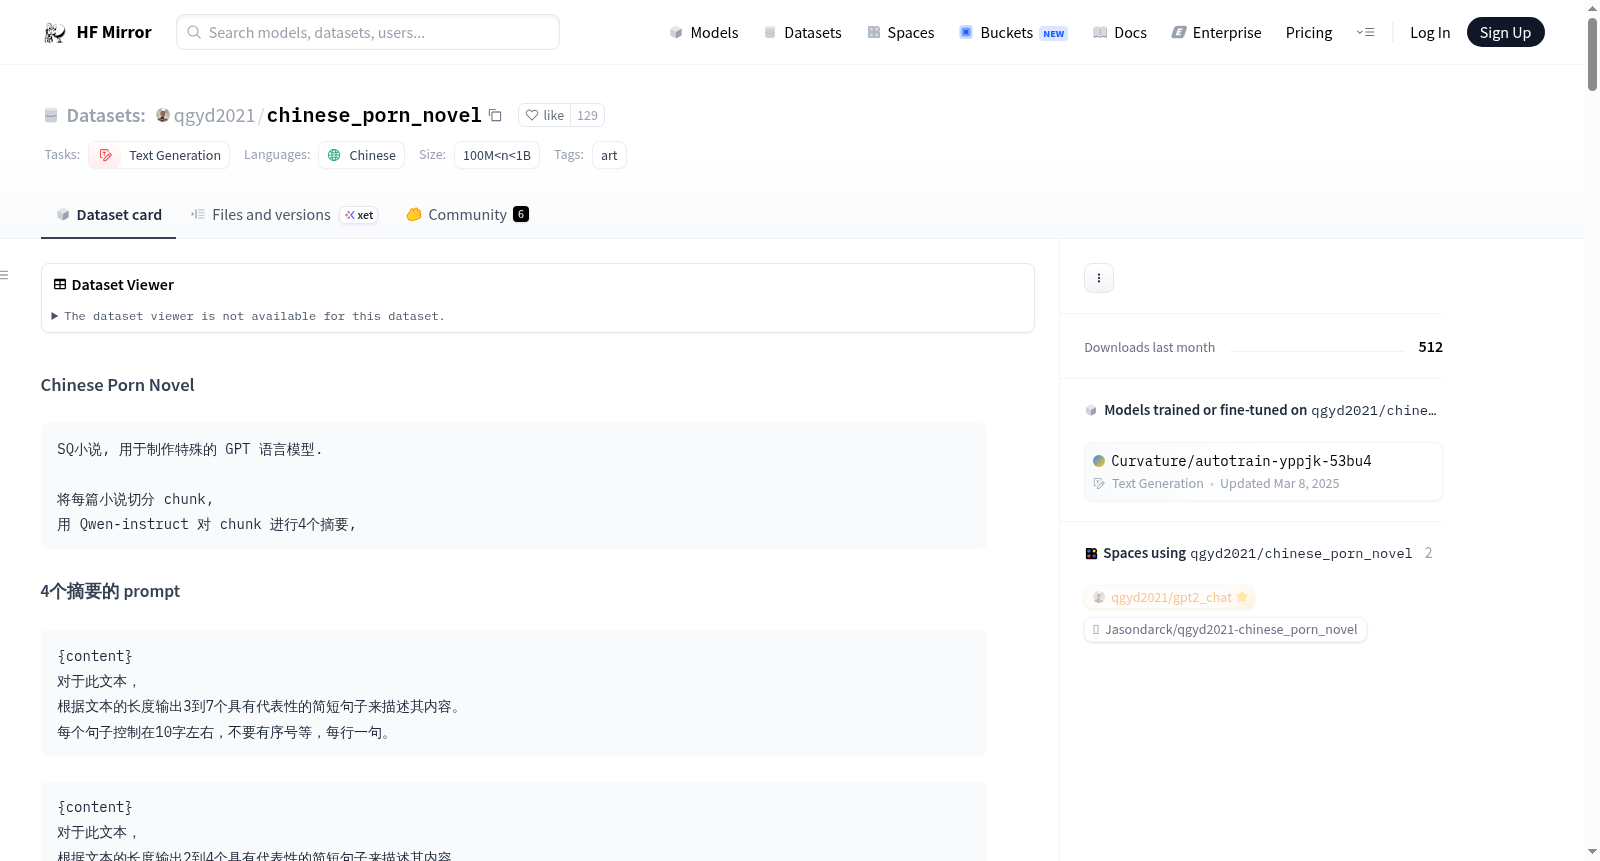Open the Pricing page
Image resolution: width=1600 pixels, height=861 pixels.
point(1309,32)
